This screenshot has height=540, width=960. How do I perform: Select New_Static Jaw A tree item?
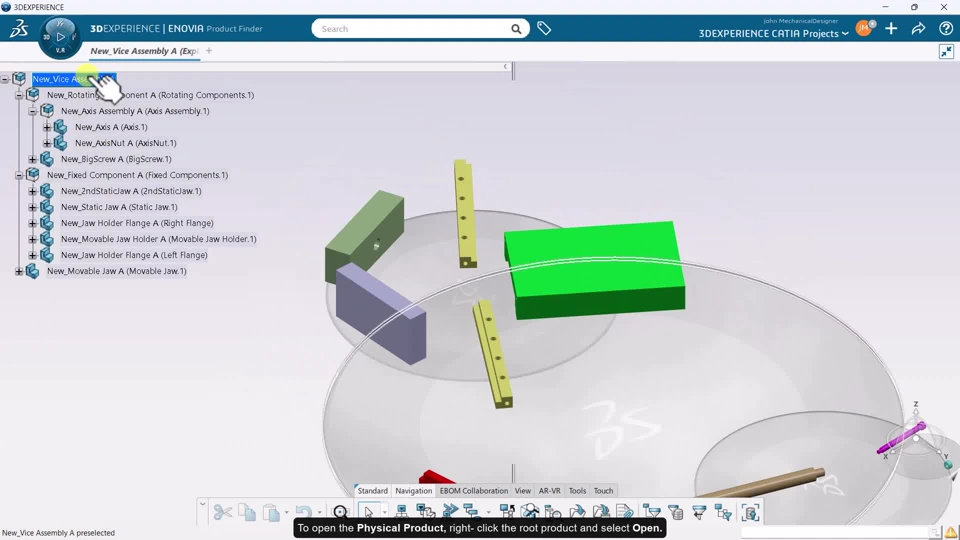coord(119,207)
